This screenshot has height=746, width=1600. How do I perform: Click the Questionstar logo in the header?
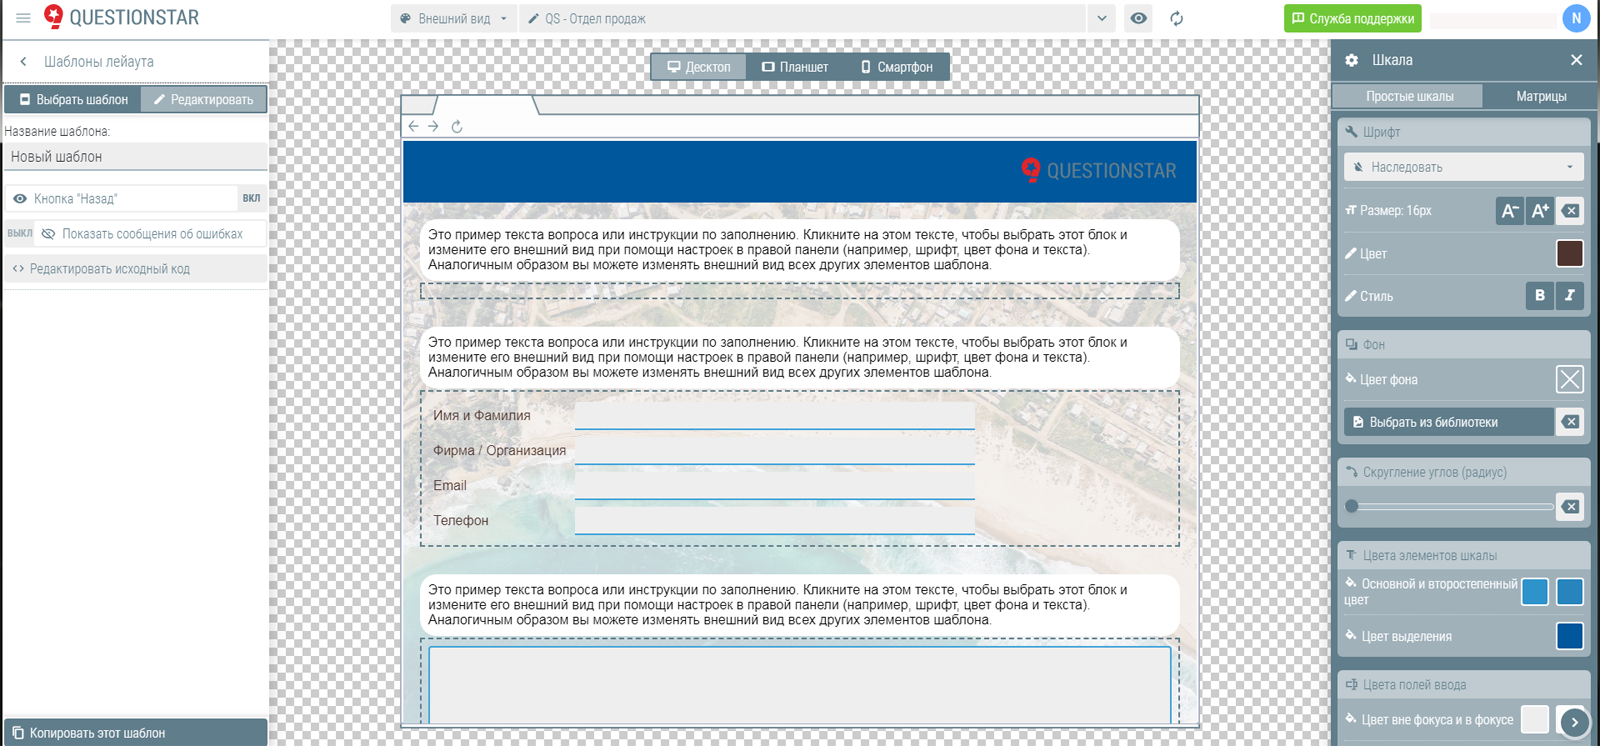click(x=121, y=17)
